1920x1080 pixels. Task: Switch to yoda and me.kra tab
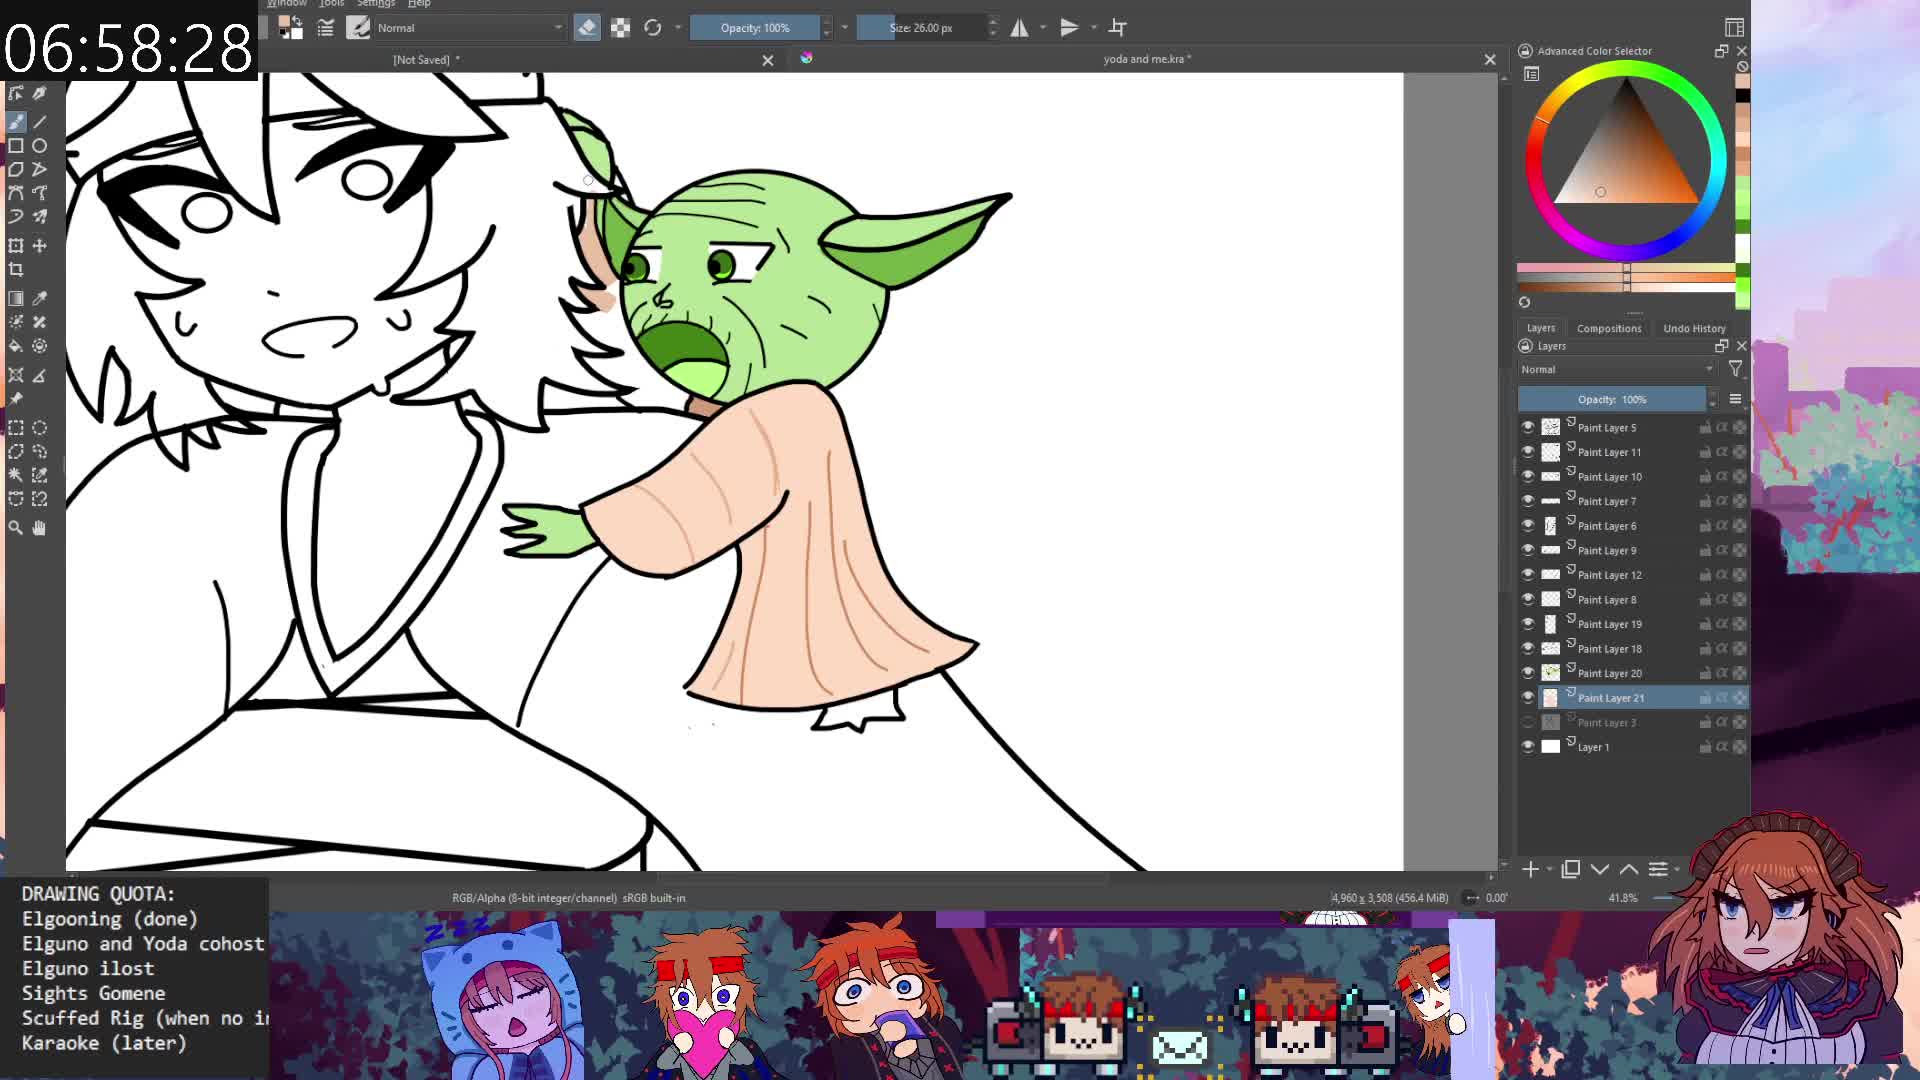[1147, 59]
